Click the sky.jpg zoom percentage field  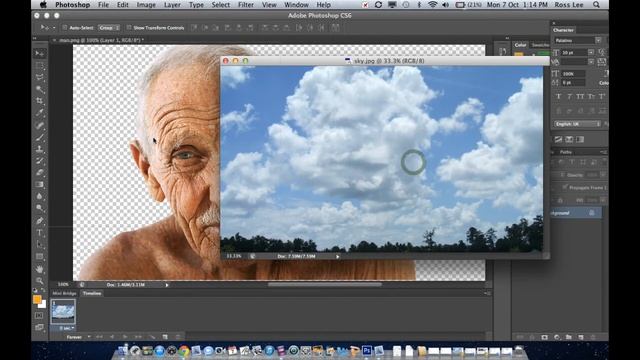pyautogui.click(x=234, y=256)
